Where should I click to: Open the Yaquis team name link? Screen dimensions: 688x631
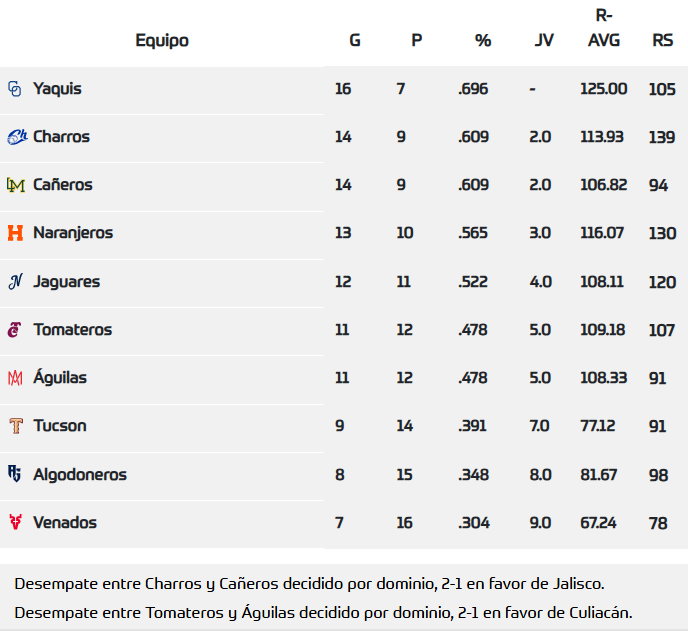tap(57, 89)
